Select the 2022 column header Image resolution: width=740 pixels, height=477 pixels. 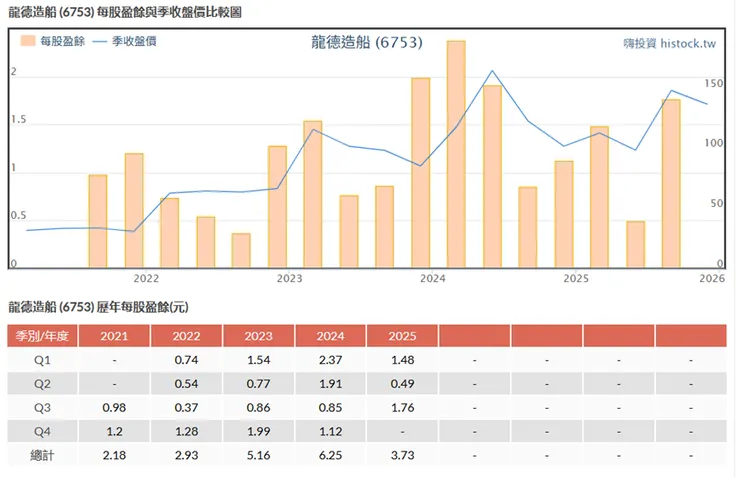point(186,336)
